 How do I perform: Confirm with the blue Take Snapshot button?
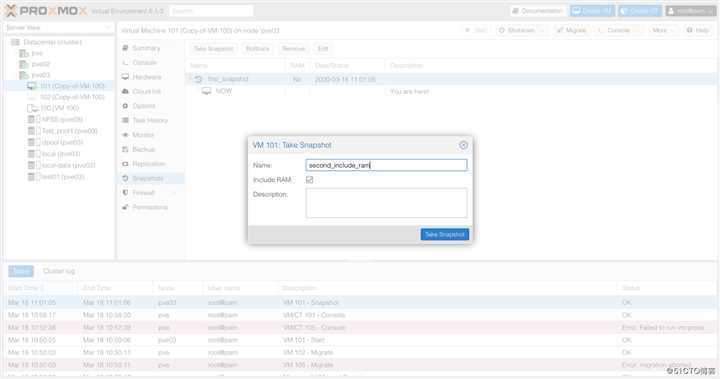(444, 234)
